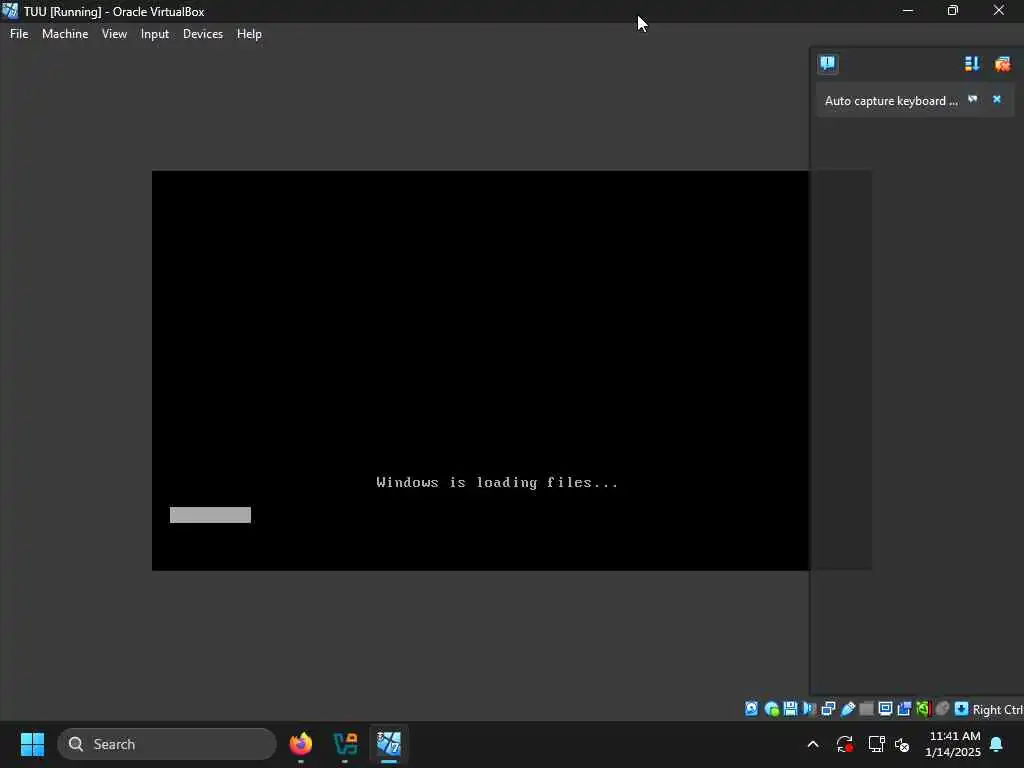Open the Machine menu
Image resolution: width=1024 pixels, height=768 pixels.
[x=65, y=34]
